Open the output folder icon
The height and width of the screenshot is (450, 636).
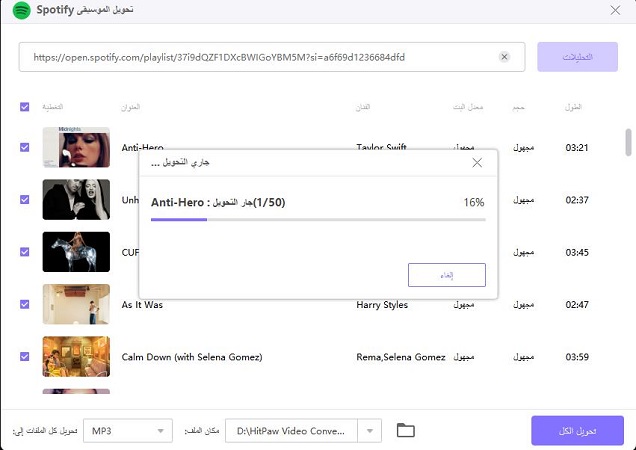(405, 430)
